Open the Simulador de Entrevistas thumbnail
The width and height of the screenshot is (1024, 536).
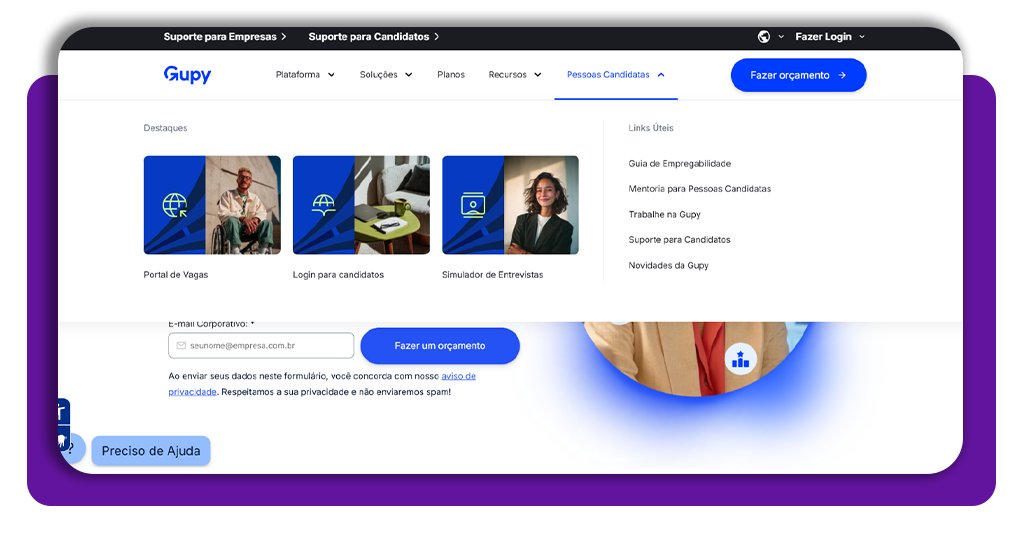pyautogui.click(x=510, y=204)
